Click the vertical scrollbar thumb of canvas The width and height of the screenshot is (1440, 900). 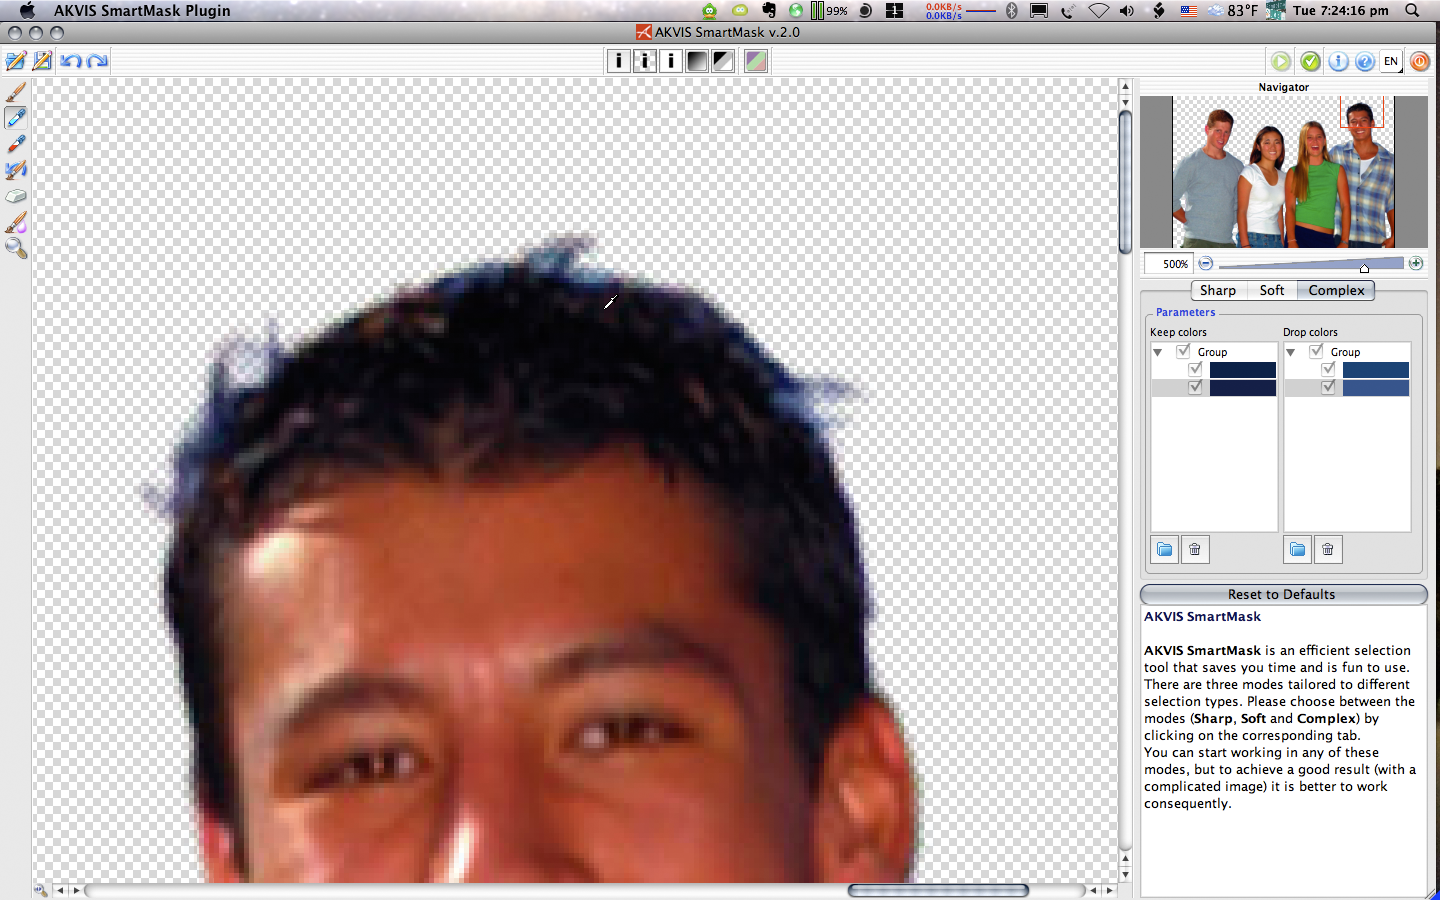click(x=1125, y=181)
